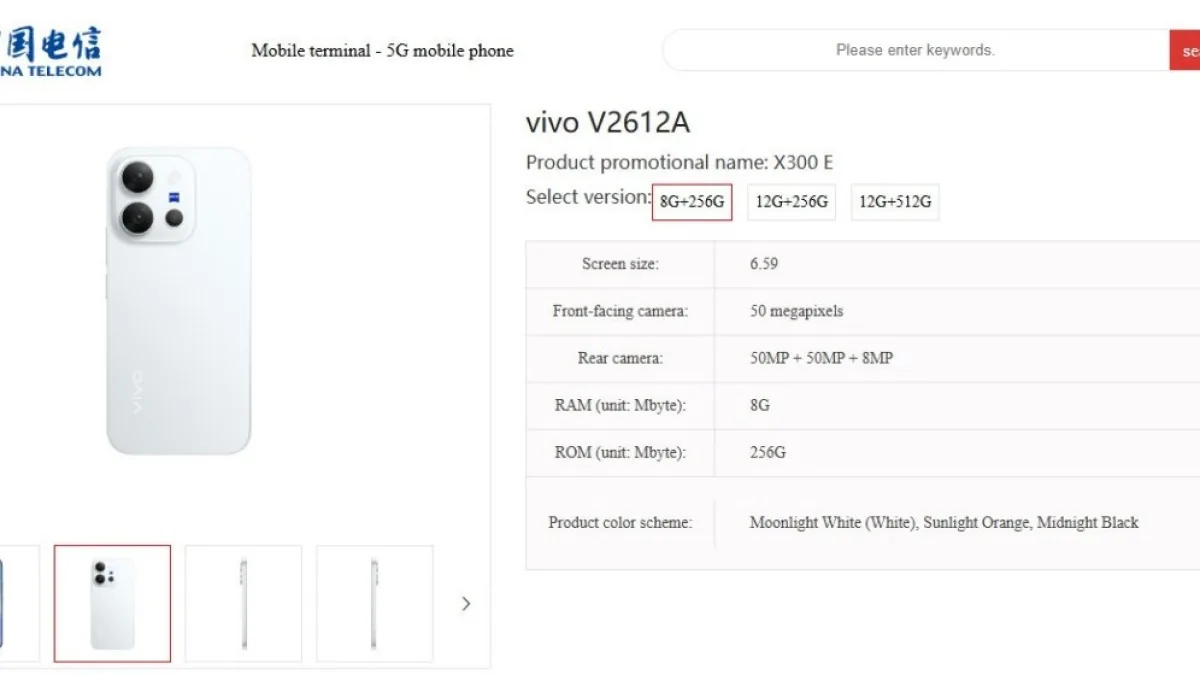The image size is (1200, 675).
Task: Click the Screen size row label
Action: (x=620, y=264)
